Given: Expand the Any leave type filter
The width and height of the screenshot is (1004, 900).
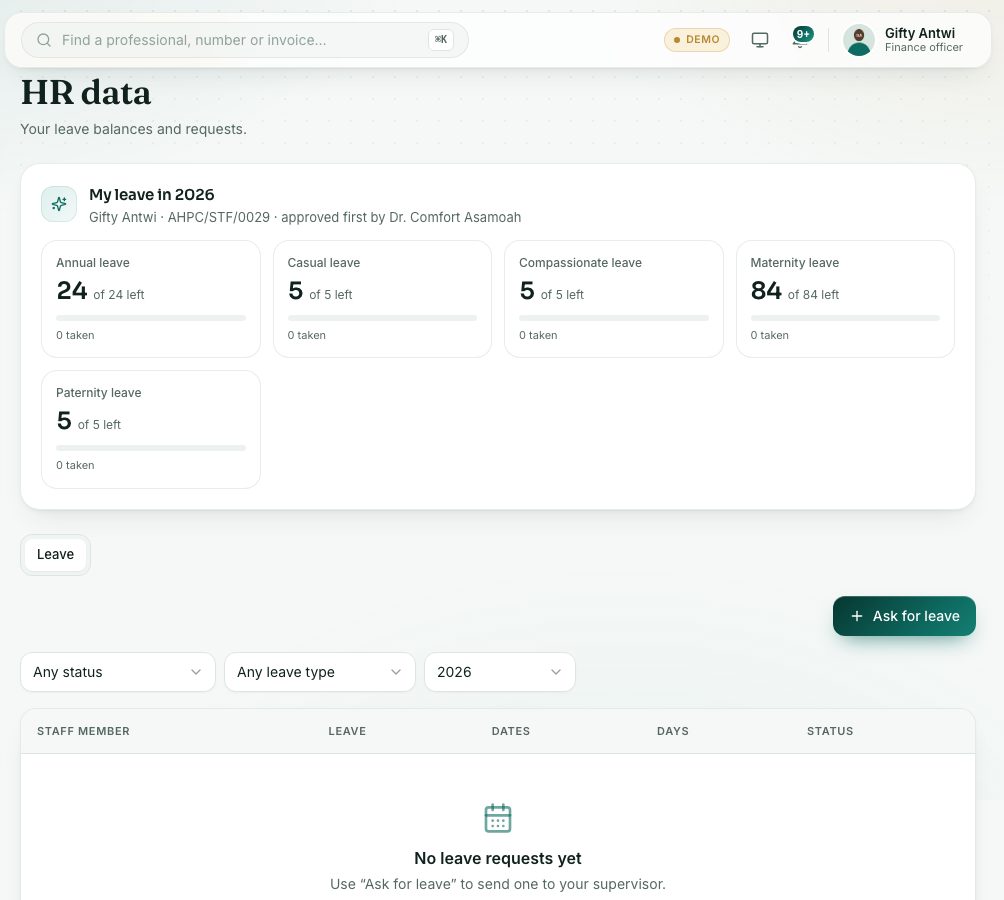Looking at the screenshot, I should (x=320, y=672).
